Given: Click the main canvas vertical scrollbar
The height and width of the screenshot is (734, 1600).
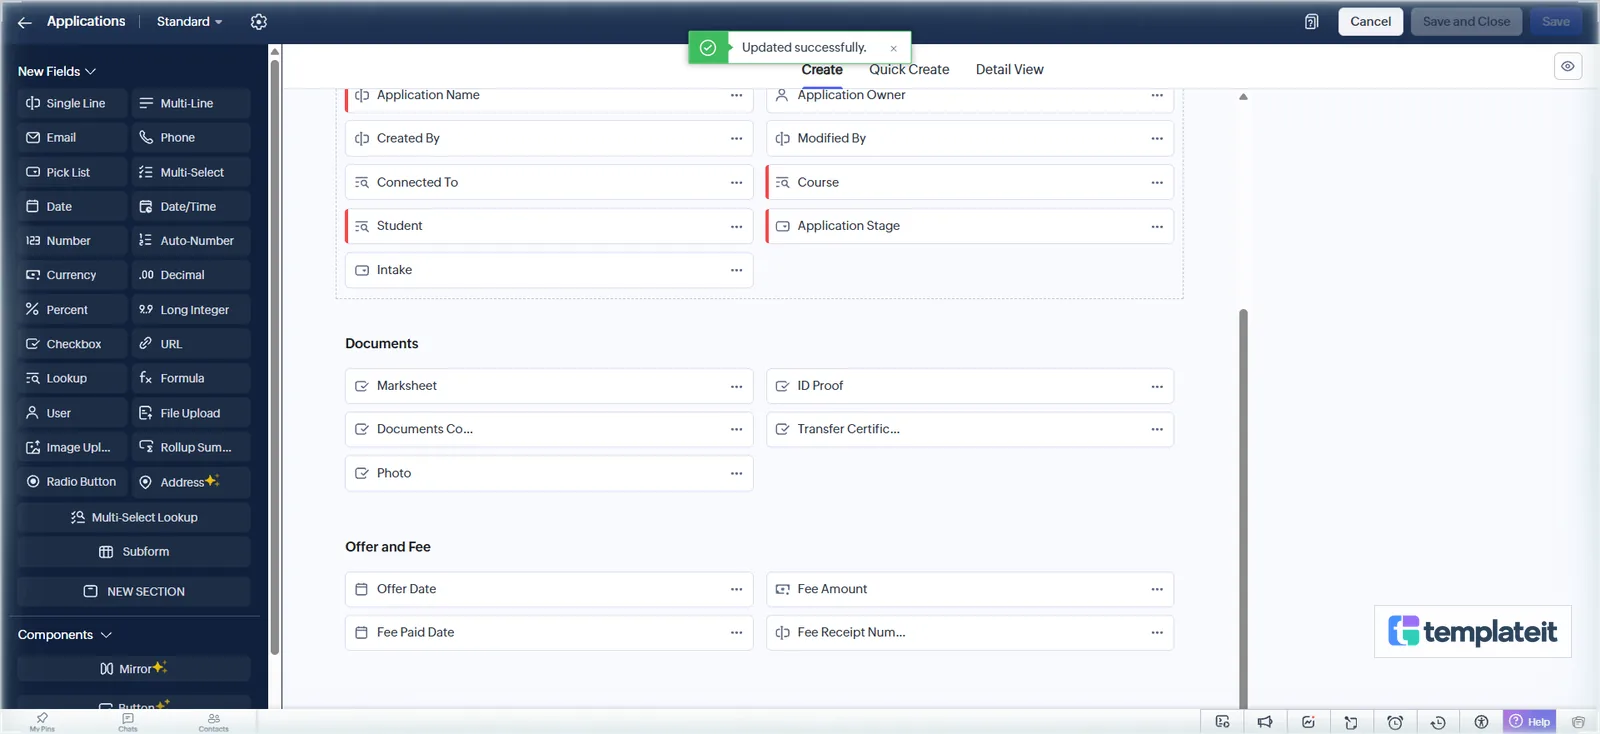Looking at the screenshot, I should click(x=1243, y=508).
